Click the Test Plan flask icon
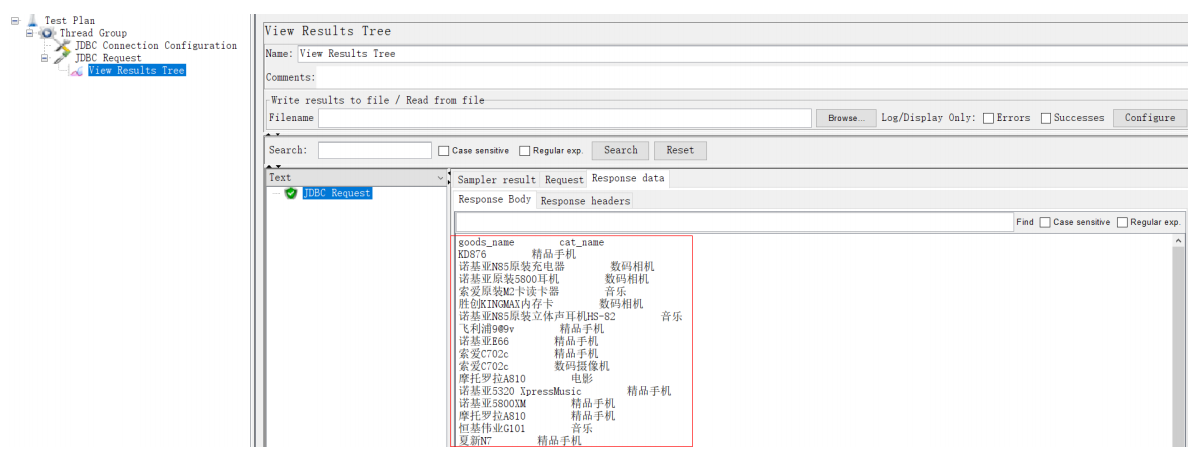This screenshot has width=1196, height=456. click(x=32, y=21)
